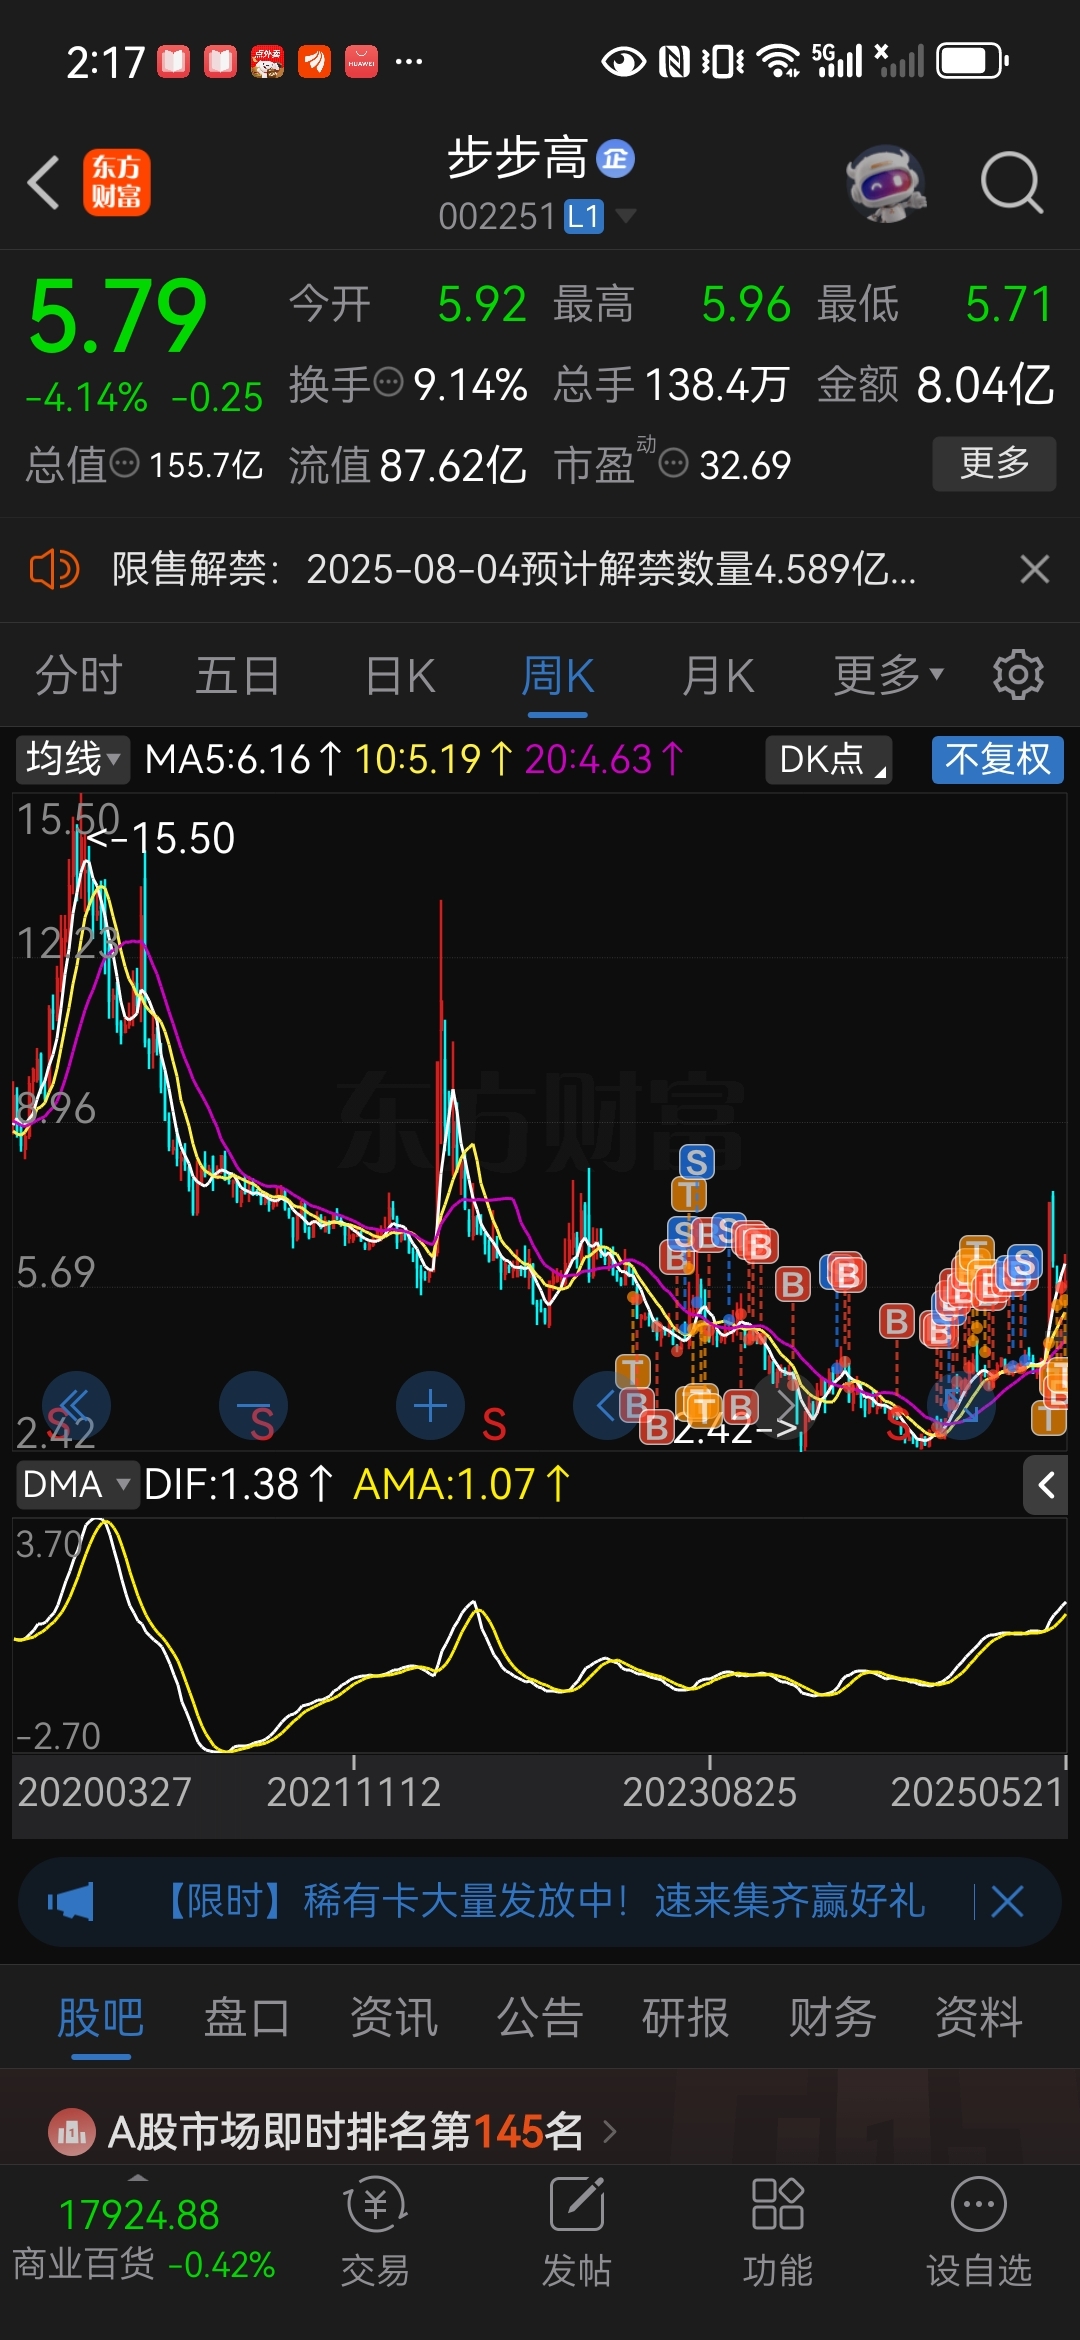This screenshot has width=1080, height=2340.
Task: Open chart settings gear icon
Action: pyautogui.click(x=1018, y=675)
